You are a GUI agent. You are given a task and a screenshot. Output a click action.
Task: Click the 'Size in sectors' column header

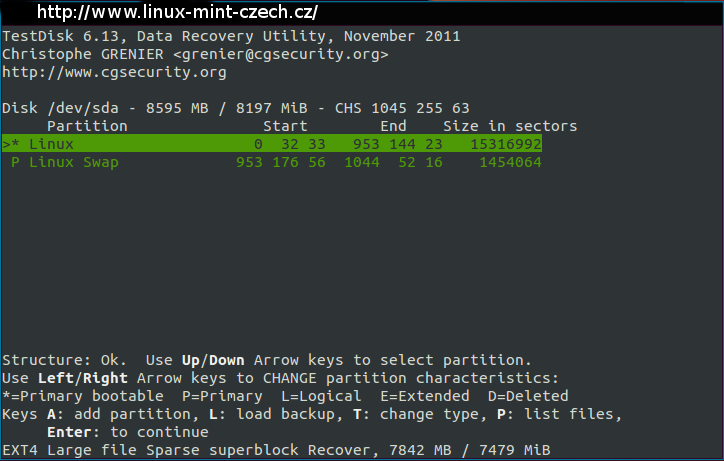(x=510, y=126)
